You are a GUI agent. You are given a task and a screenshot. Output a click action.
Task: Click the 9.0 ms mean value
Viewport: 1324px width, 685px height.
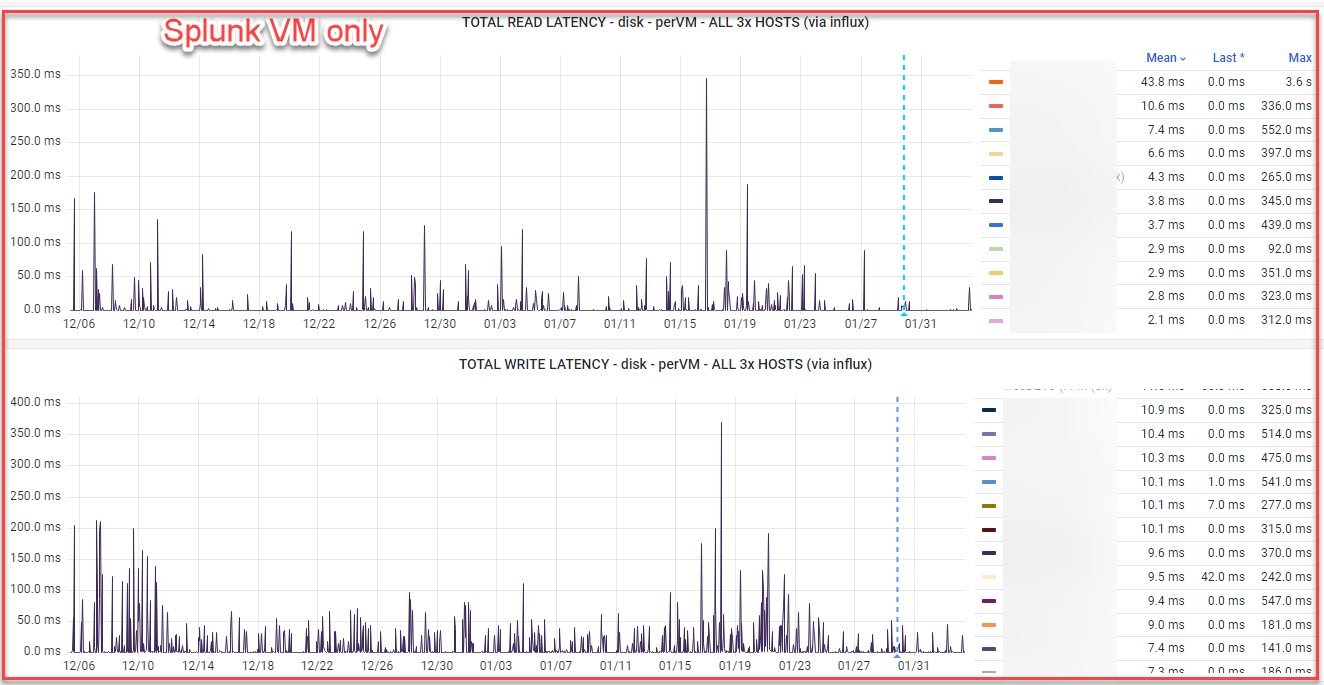point(1166,625)
